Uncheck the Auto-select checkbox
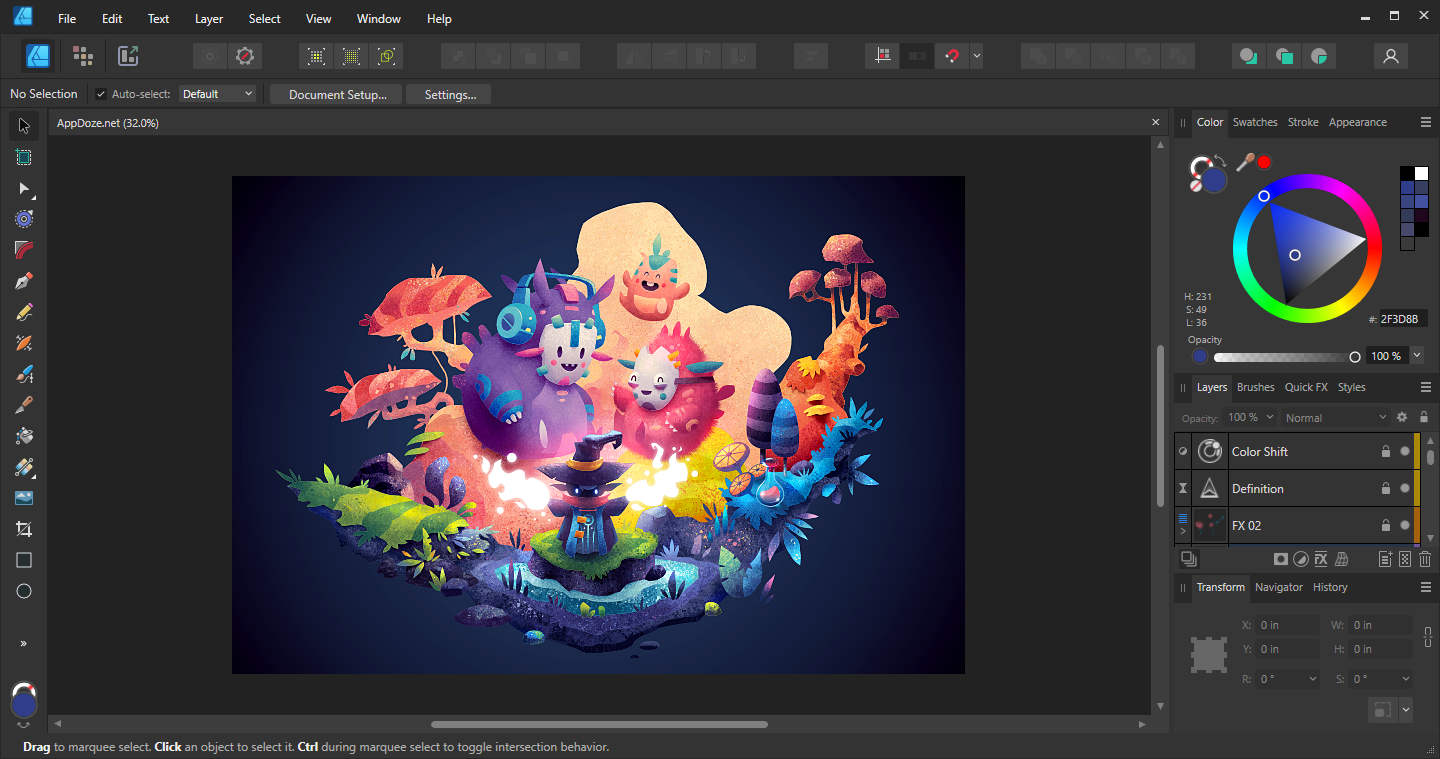The image size is (1440, 759). pyautogui.click(x=100, y=93)
